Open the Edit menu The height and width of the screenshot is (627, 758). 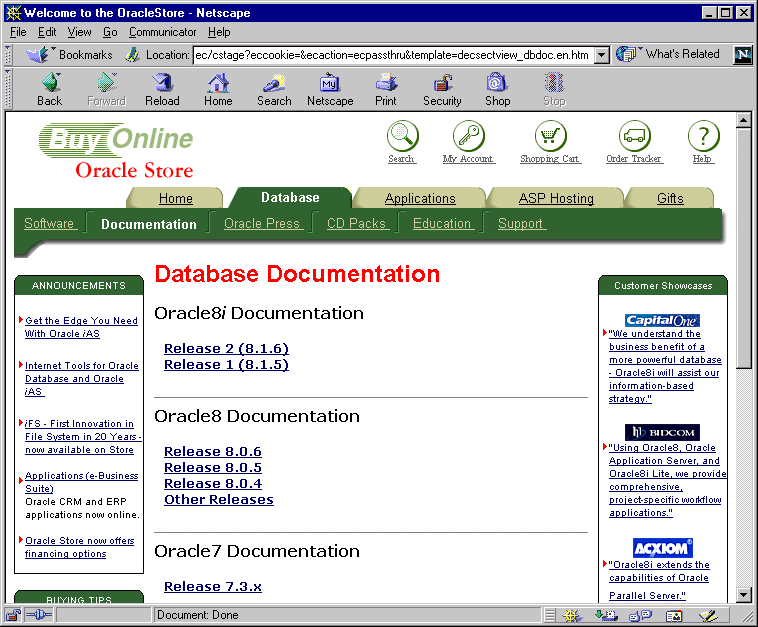pos(47,32)
